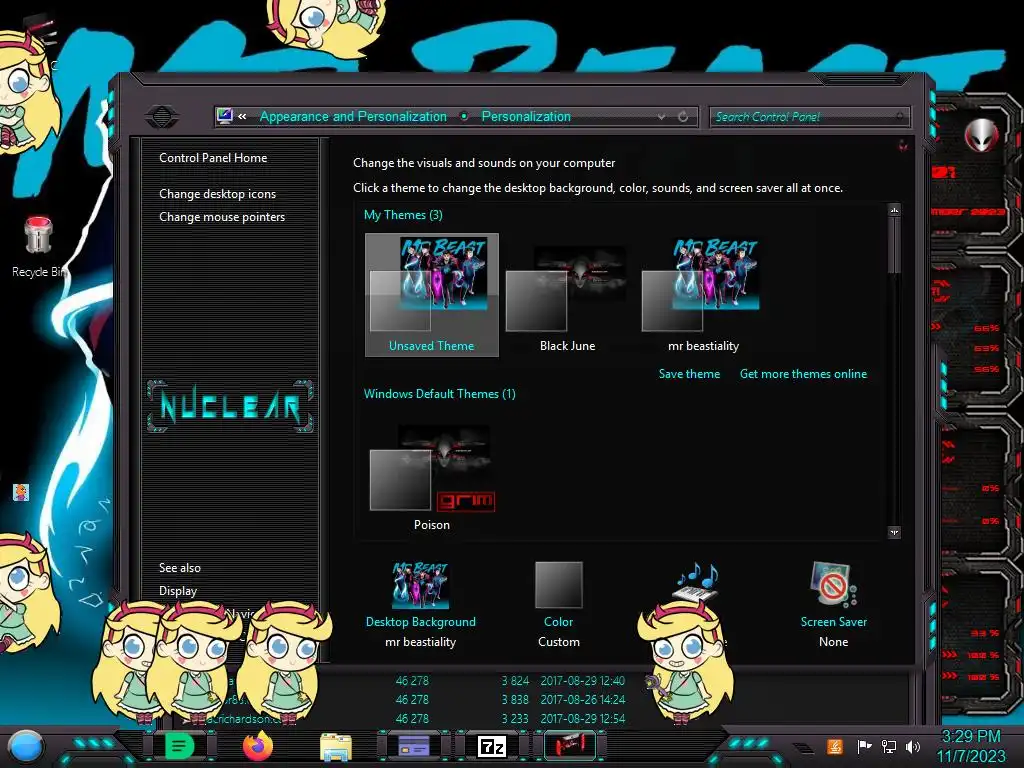Open the Start orb
Viewport: 1024px width, 768px height.
pyautogui.click(x=25, y=747)
